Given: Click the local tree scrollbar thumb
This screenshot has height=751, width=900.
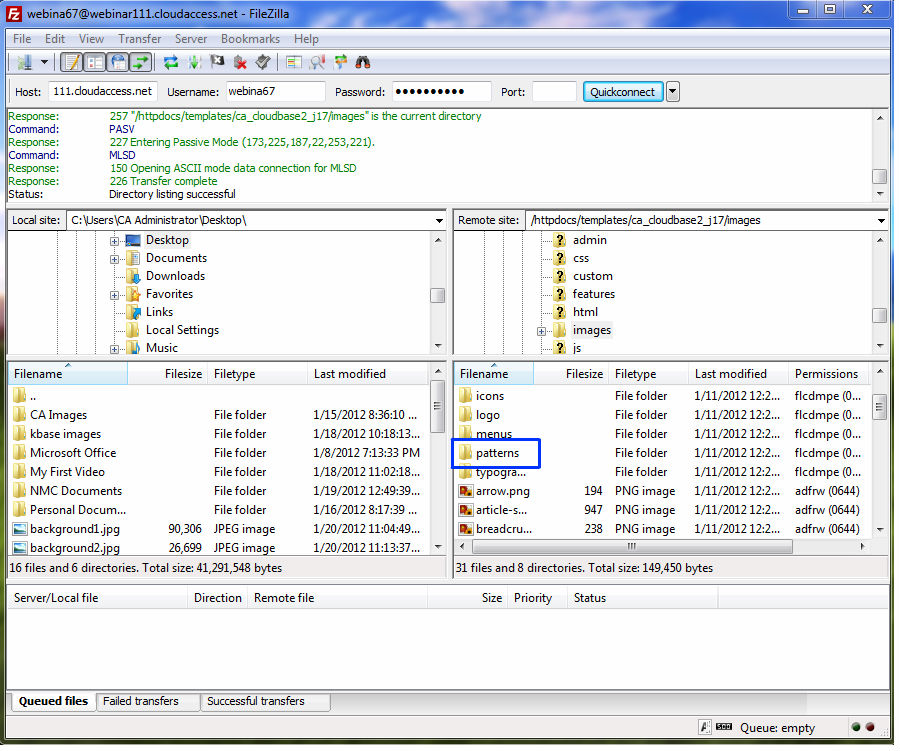Looking at the screenshot, I should click(x=437, y=295).
